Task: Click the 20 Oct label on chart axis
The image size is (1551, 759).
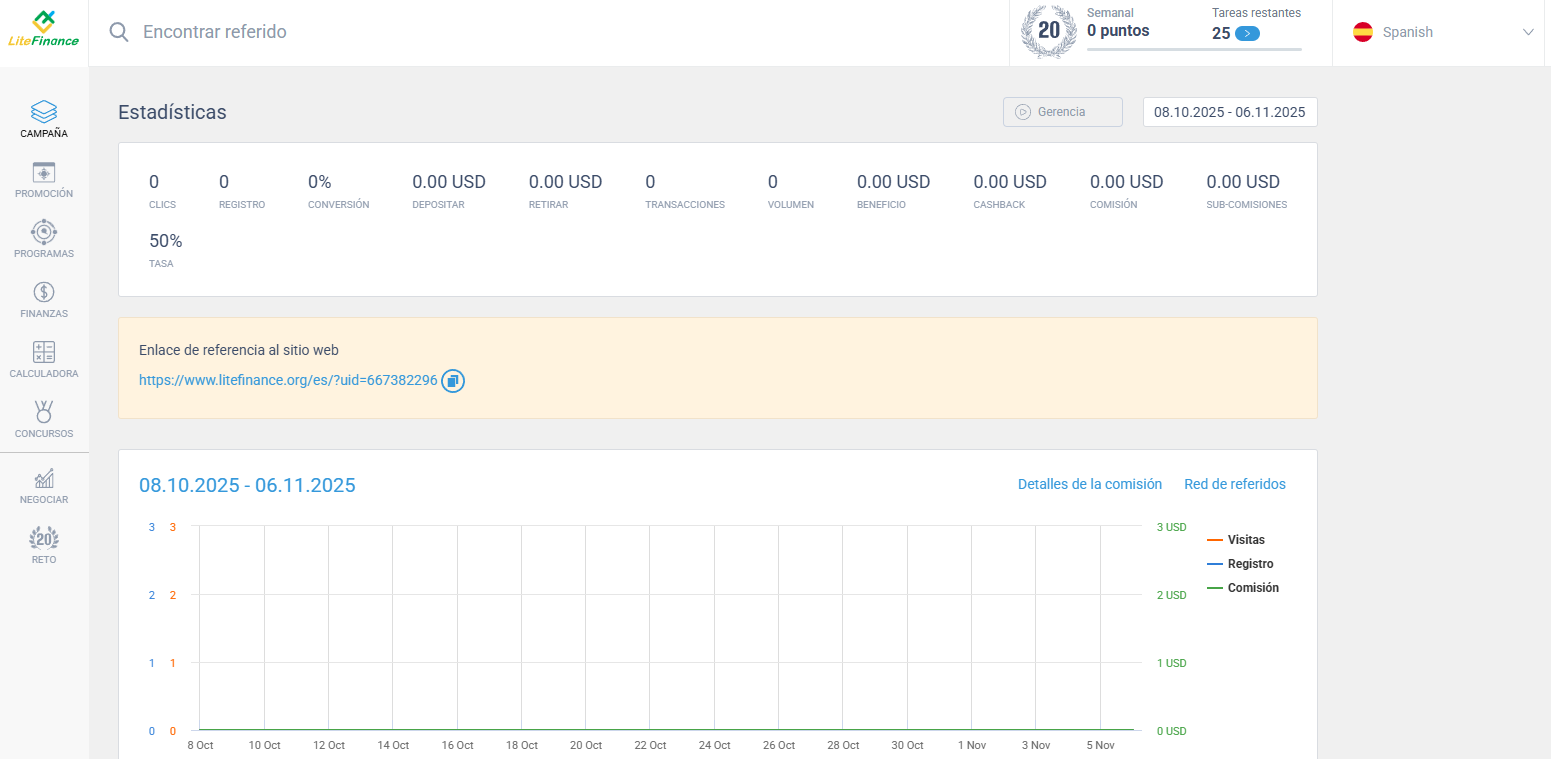Action: (586, 745)
